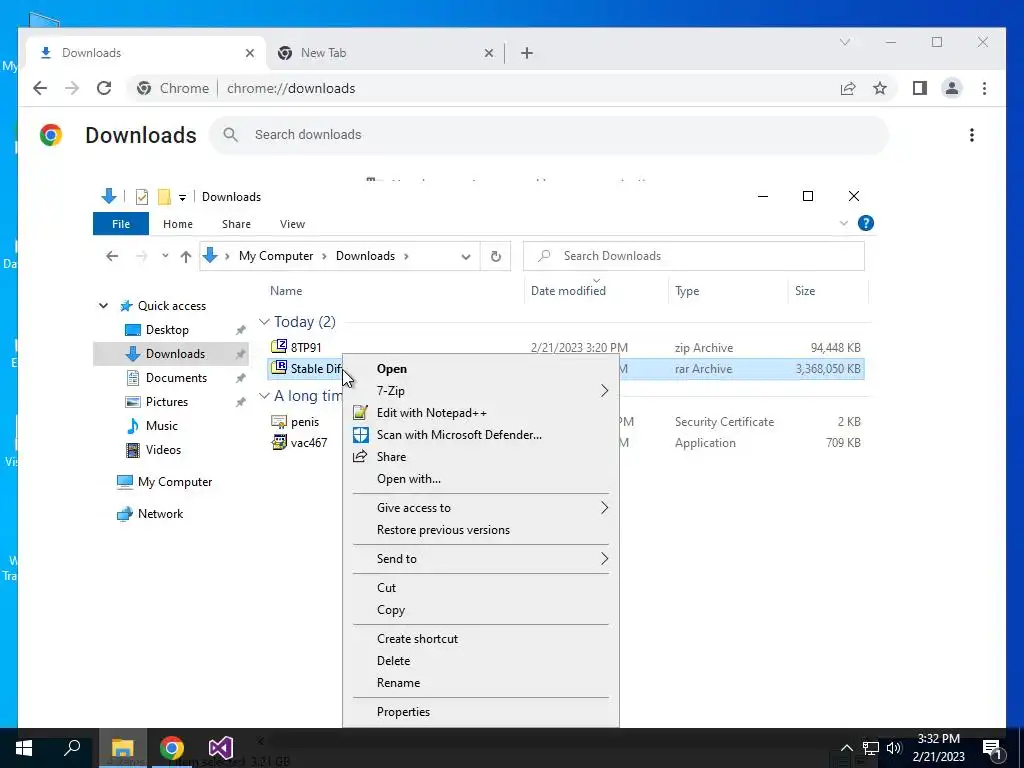Switch to Chrome on taskbar
Viewport: 1024px width, 768px height.
[172, 748]
